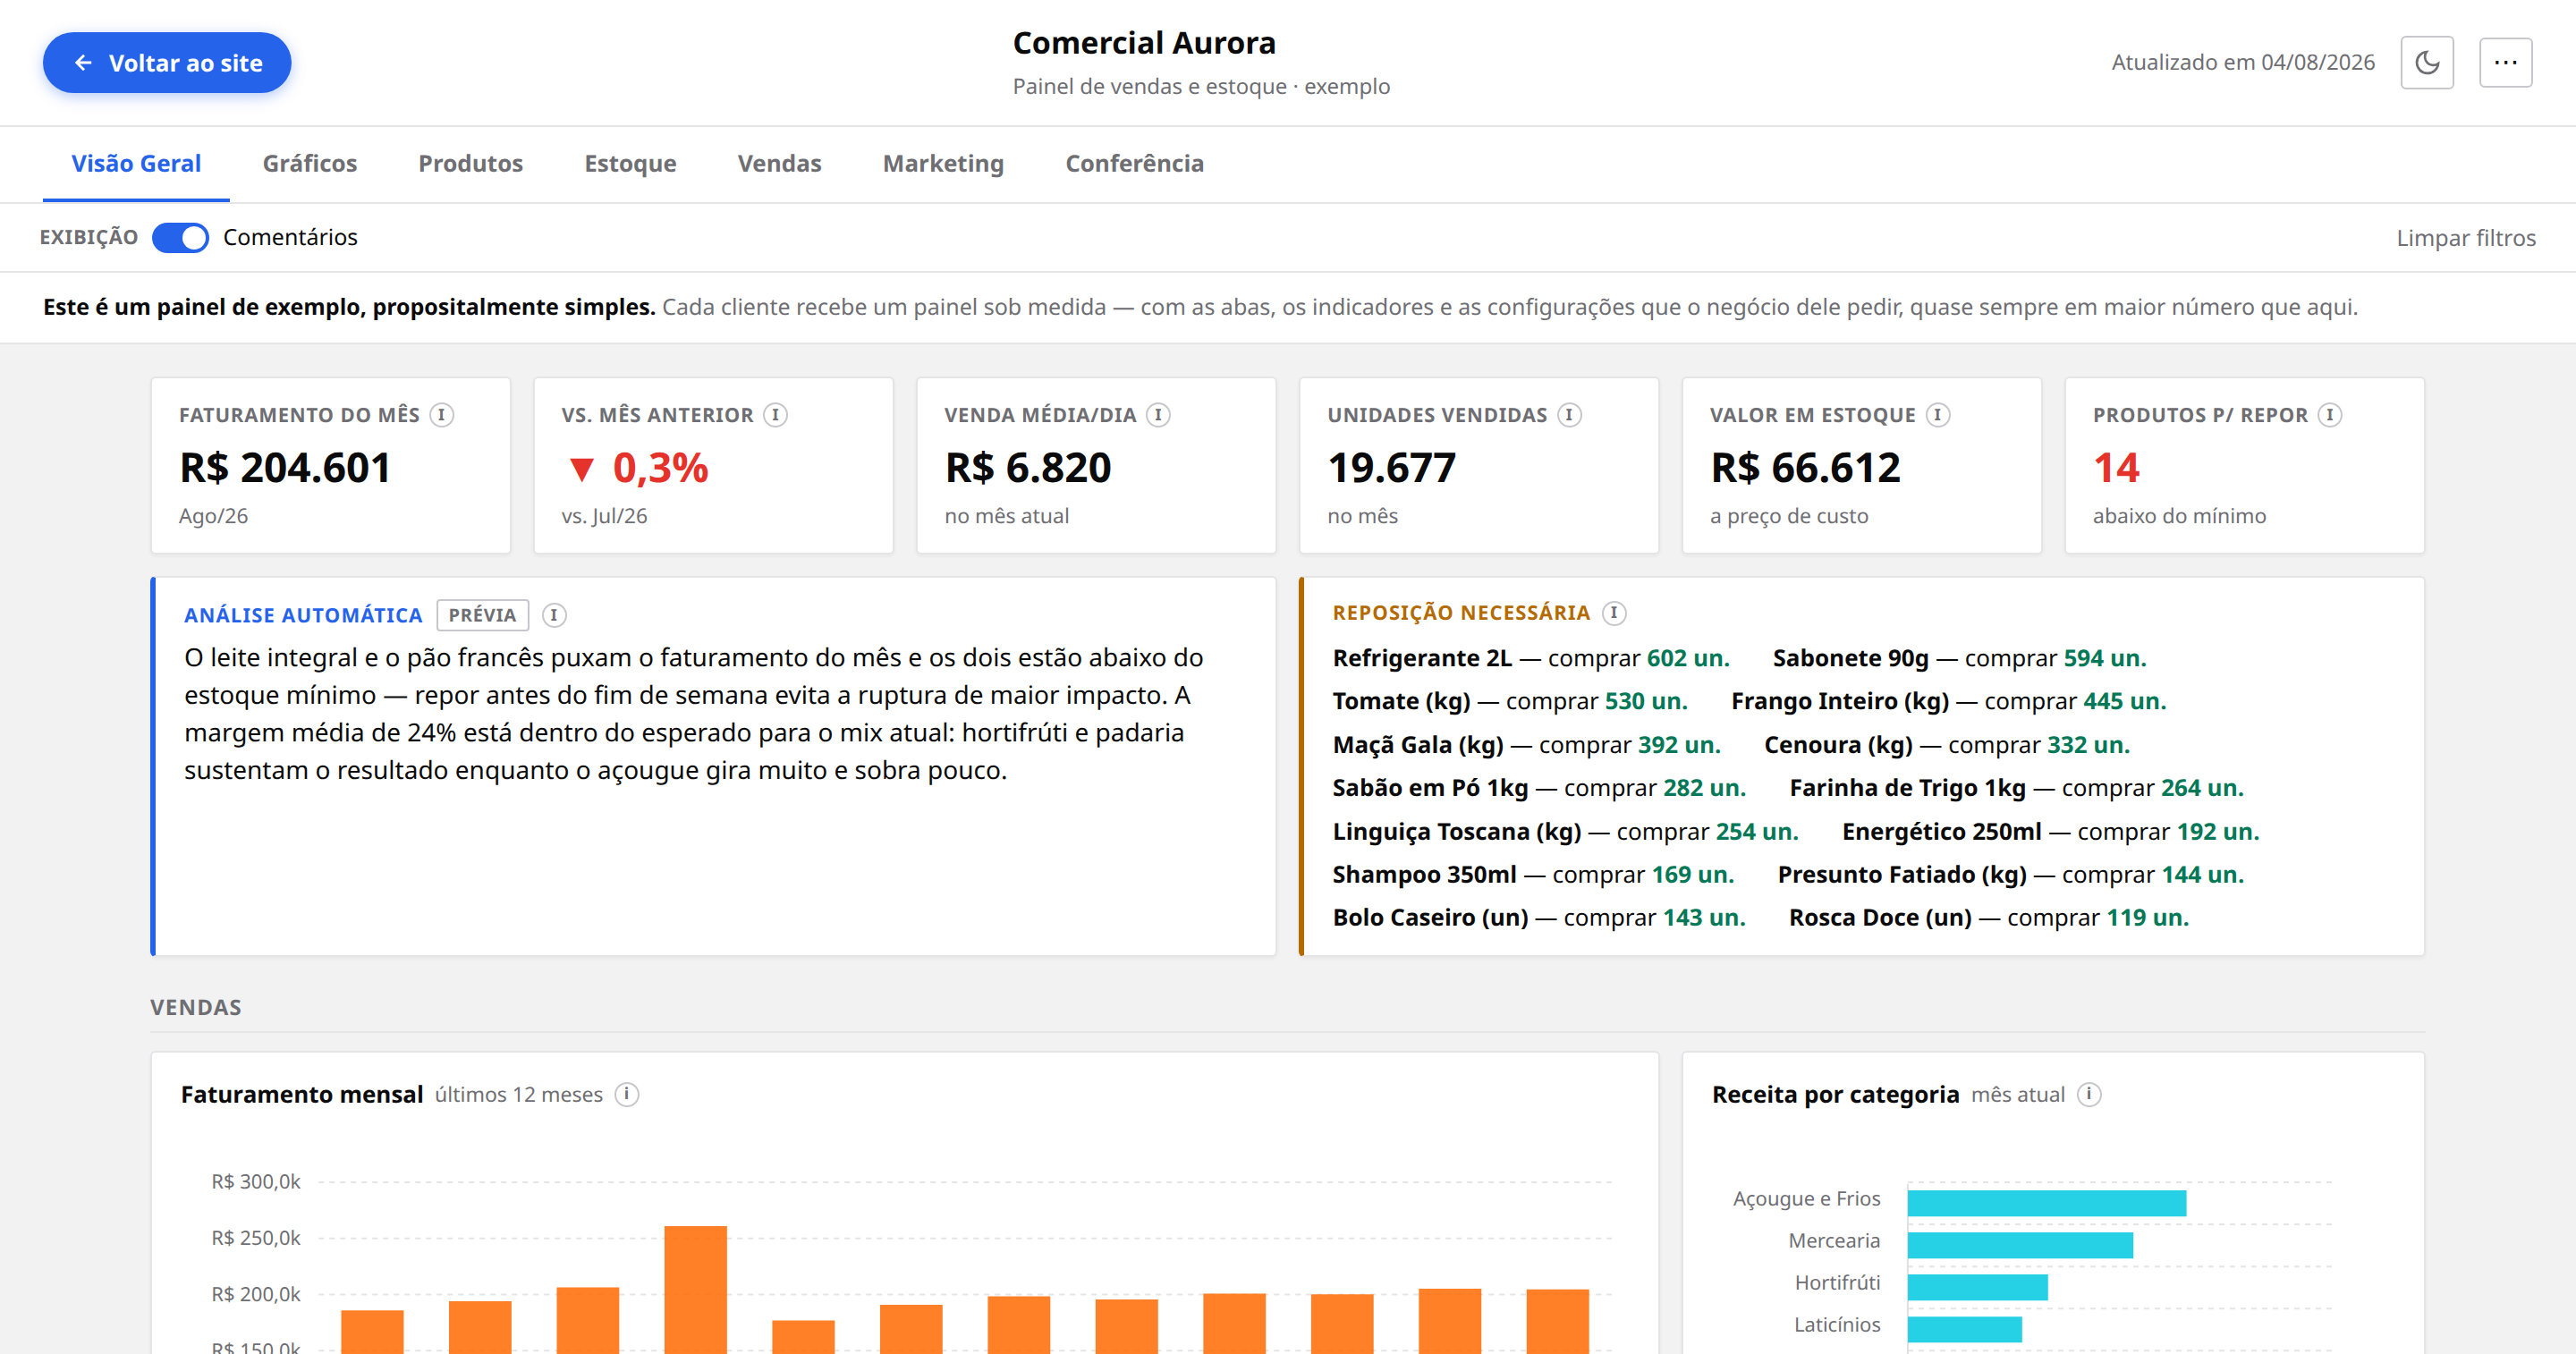Click info icon beside Venda Média/Dia
Image resolution: width=2576 pixels, height=1354 pixels.
(1158, 415)
